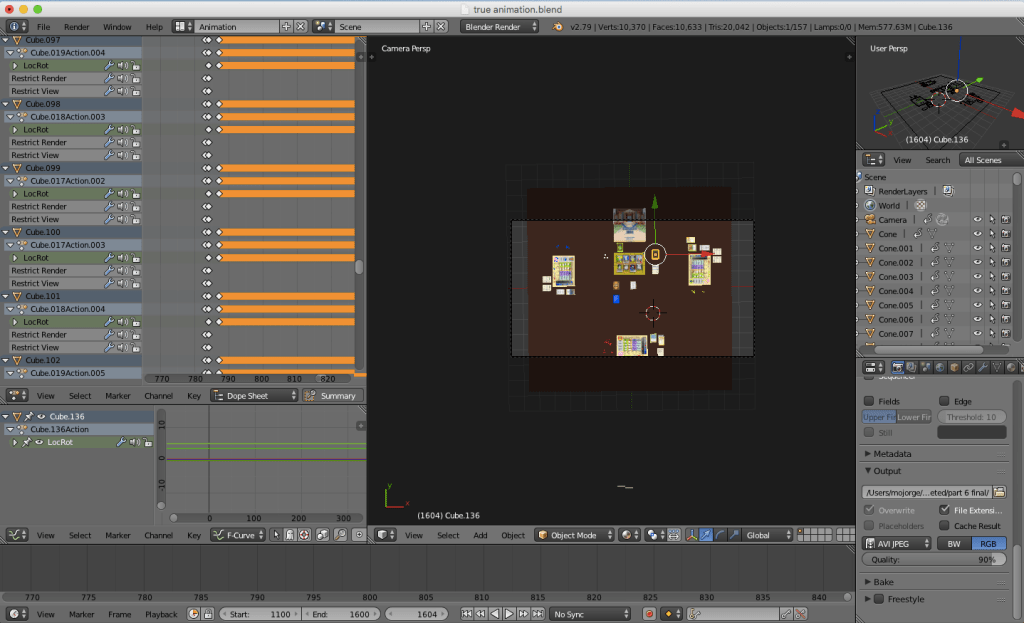Mute the Cube.136 LocRot channel speaker icon
Image resolution: width=1024 pixels, height=623 pixels.
click(x=135, y=442)
